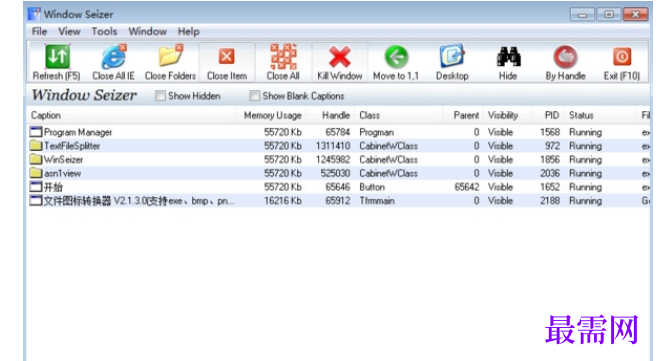Maximize the Window Seizer window
This screenshot has width=657, height=361.
pyautogui.click(x=608, y=15)
